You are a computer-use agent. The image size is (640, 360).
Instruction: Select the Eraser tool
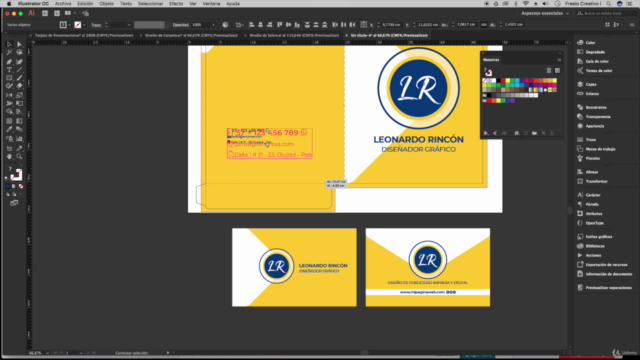[x=19, y=86]
